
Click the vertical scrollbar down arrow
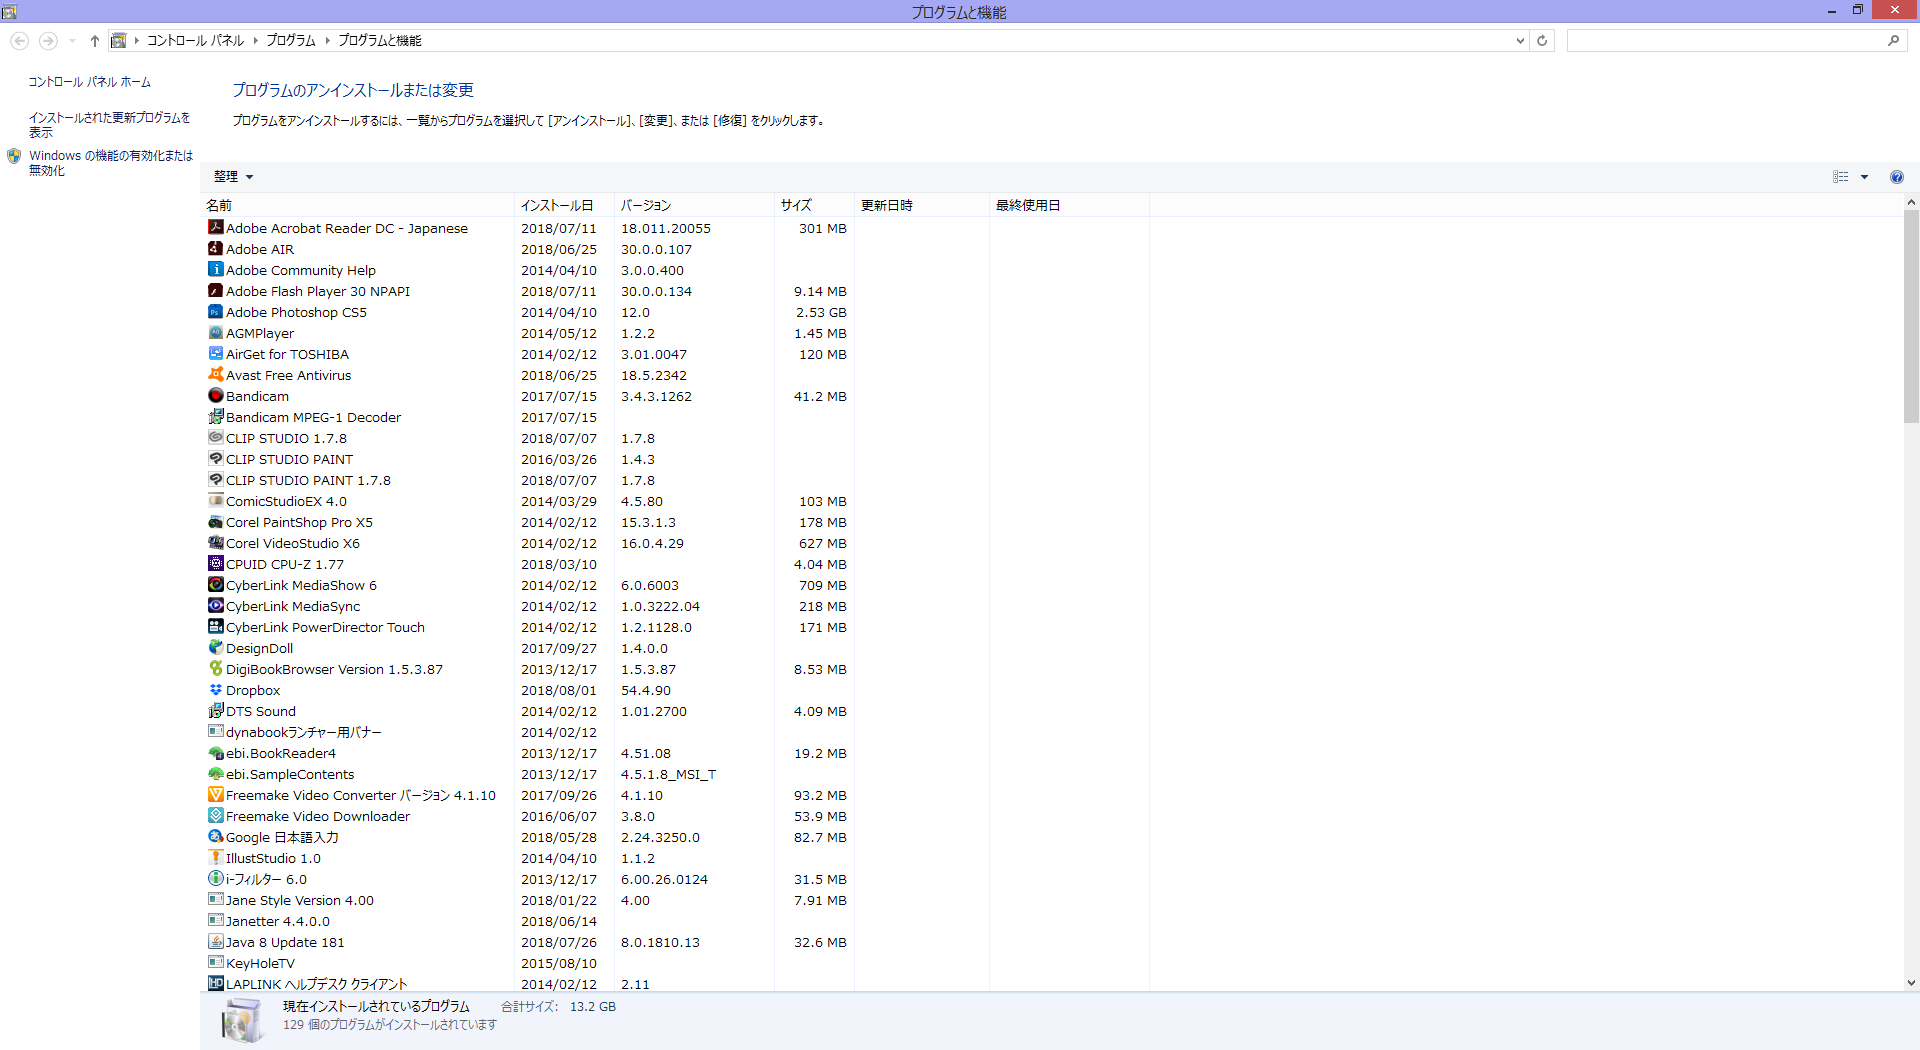(1911, 983)
